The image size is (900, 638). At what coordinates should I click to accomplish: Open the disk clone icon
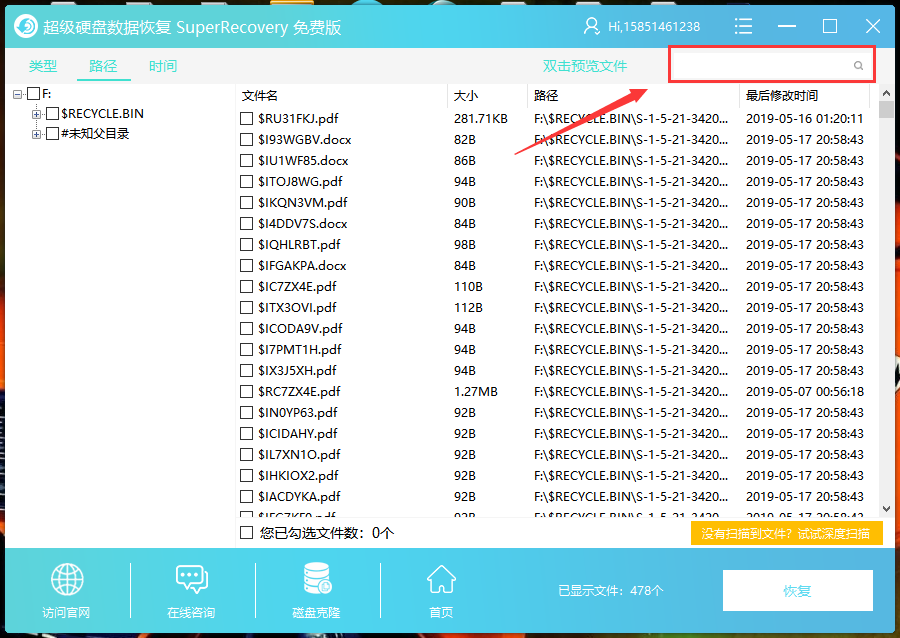[x=317, y=579]
